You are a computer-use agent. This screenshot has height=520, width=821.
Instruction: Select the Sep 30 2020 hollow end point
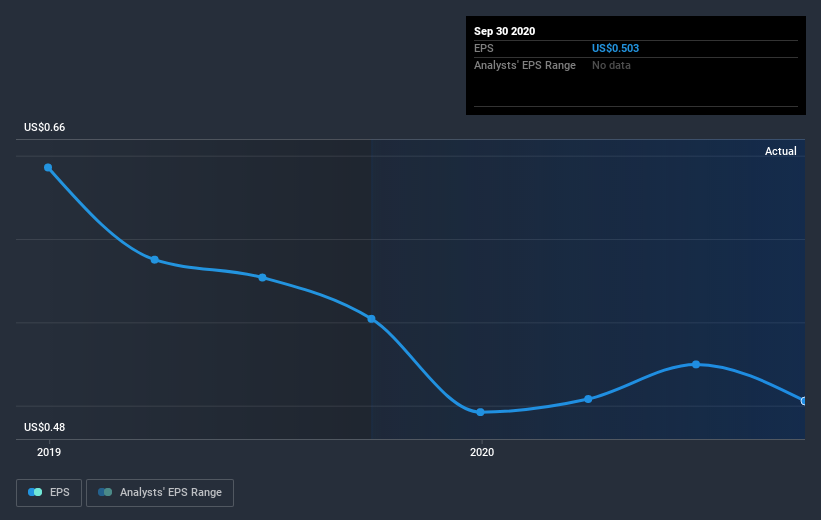pyautogui.click(x=803, y=401)
